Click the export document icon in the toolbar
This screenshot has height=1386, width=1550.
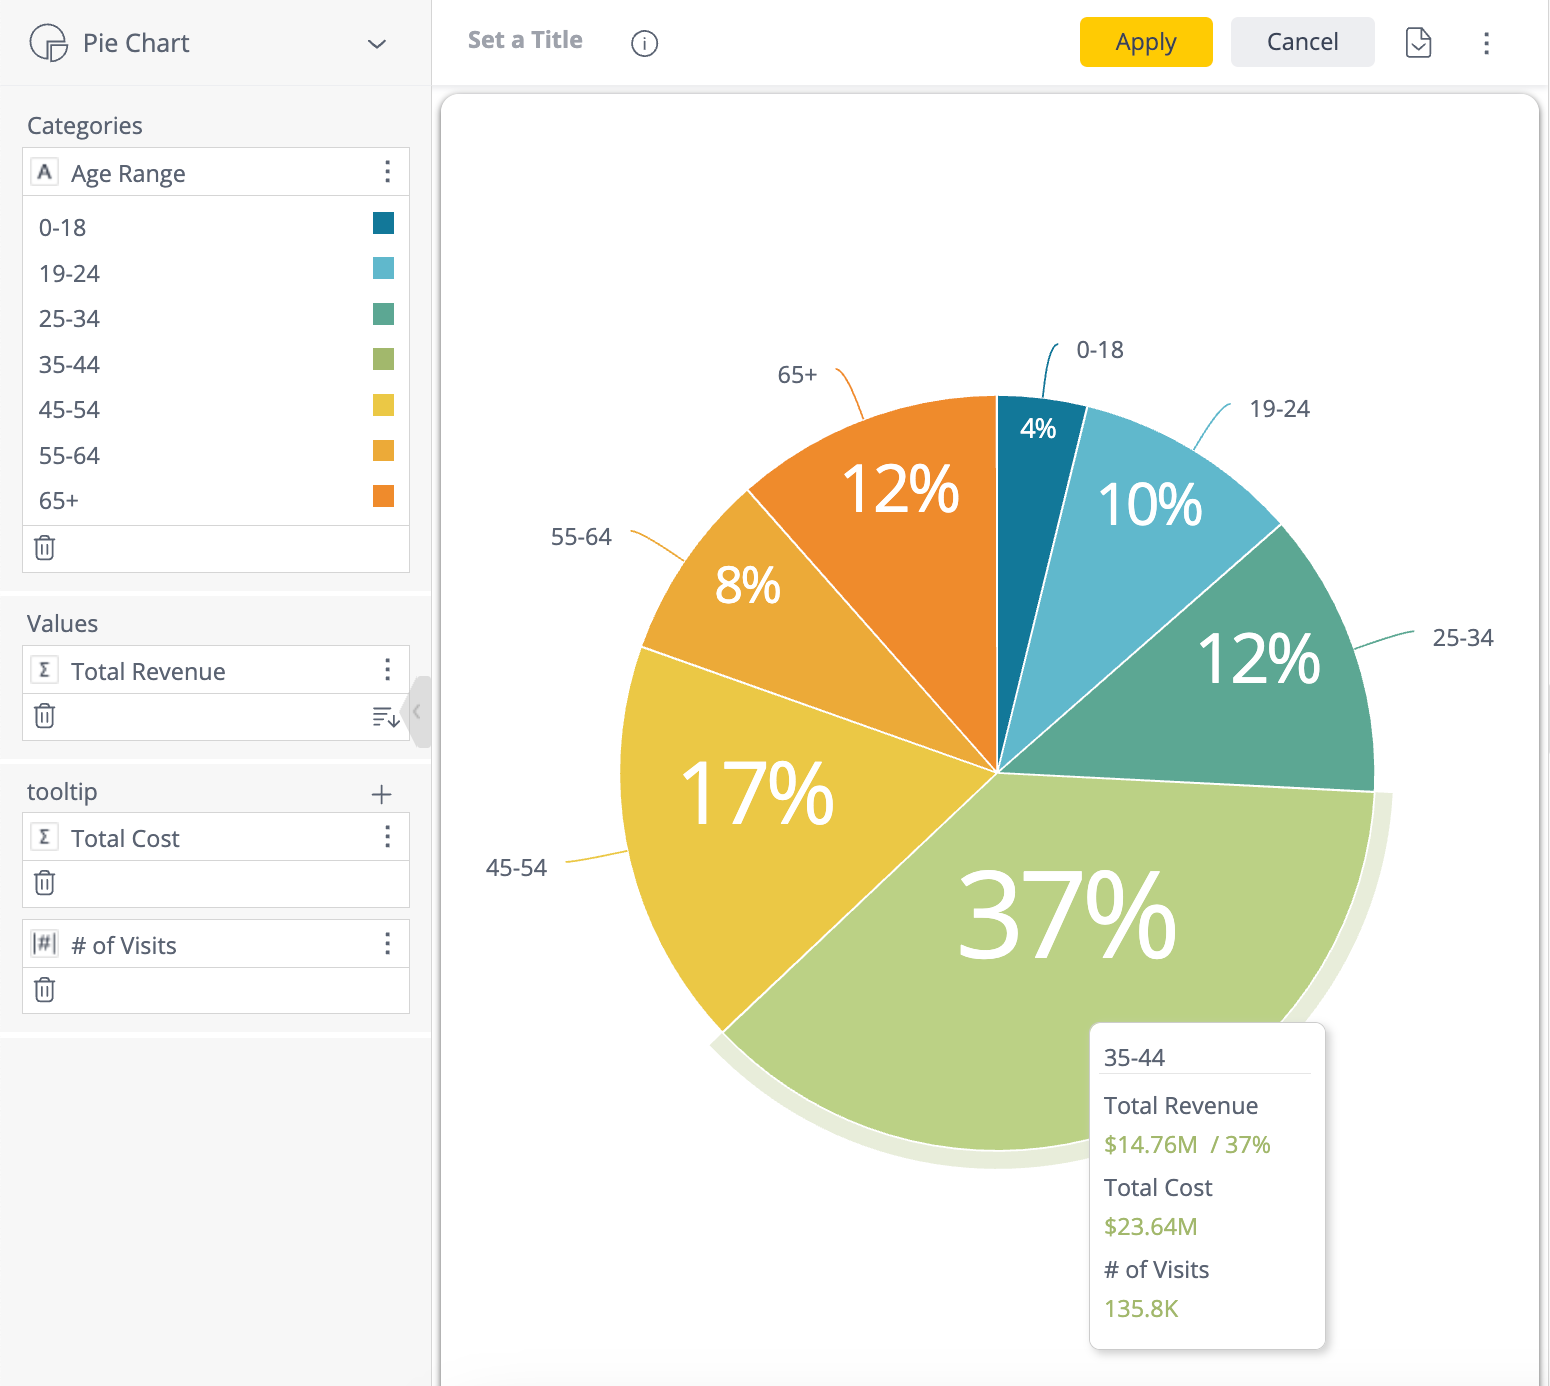(x=1418, y=43)
